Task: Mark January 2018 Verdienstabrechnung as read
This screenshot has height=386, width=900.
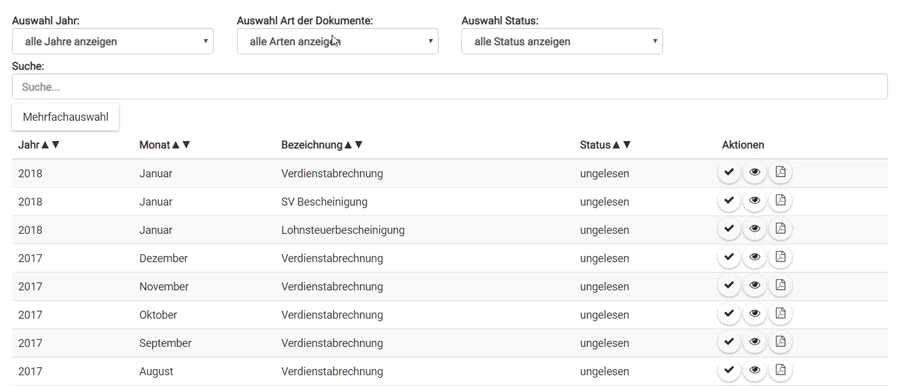Action: click(729, 172)
